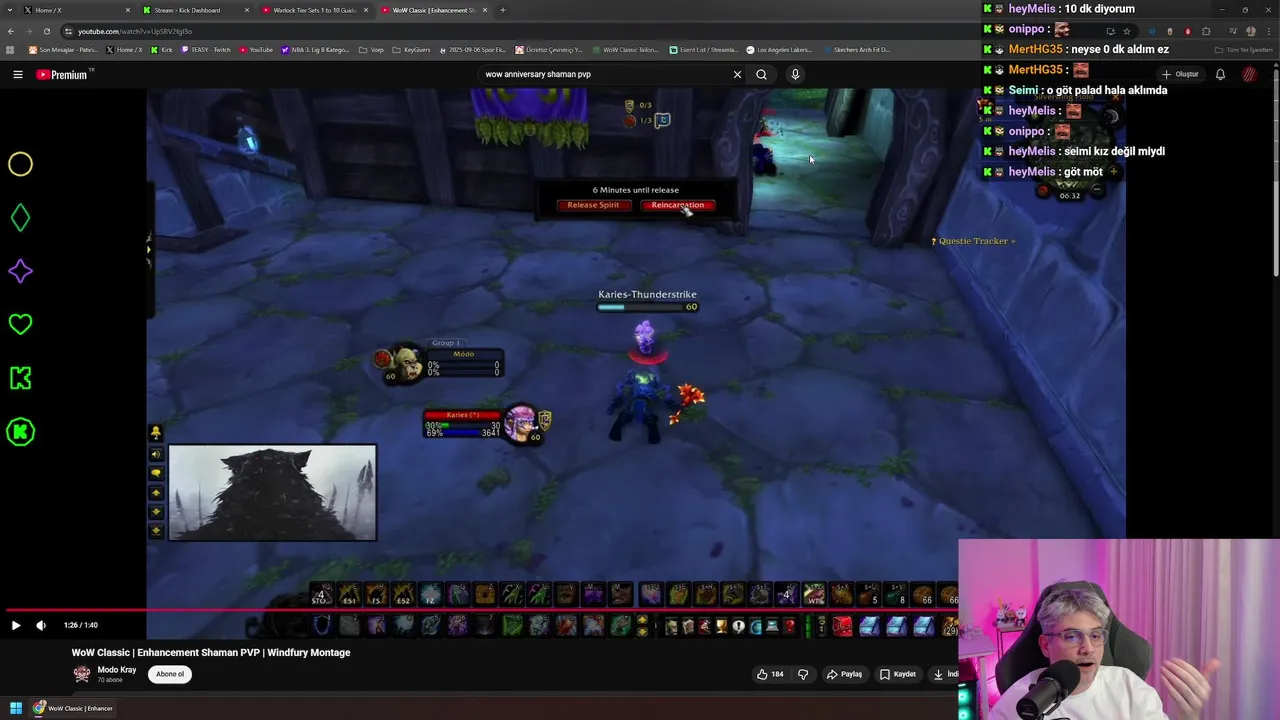Select the purple star marker icon

(x=20, y=271)
